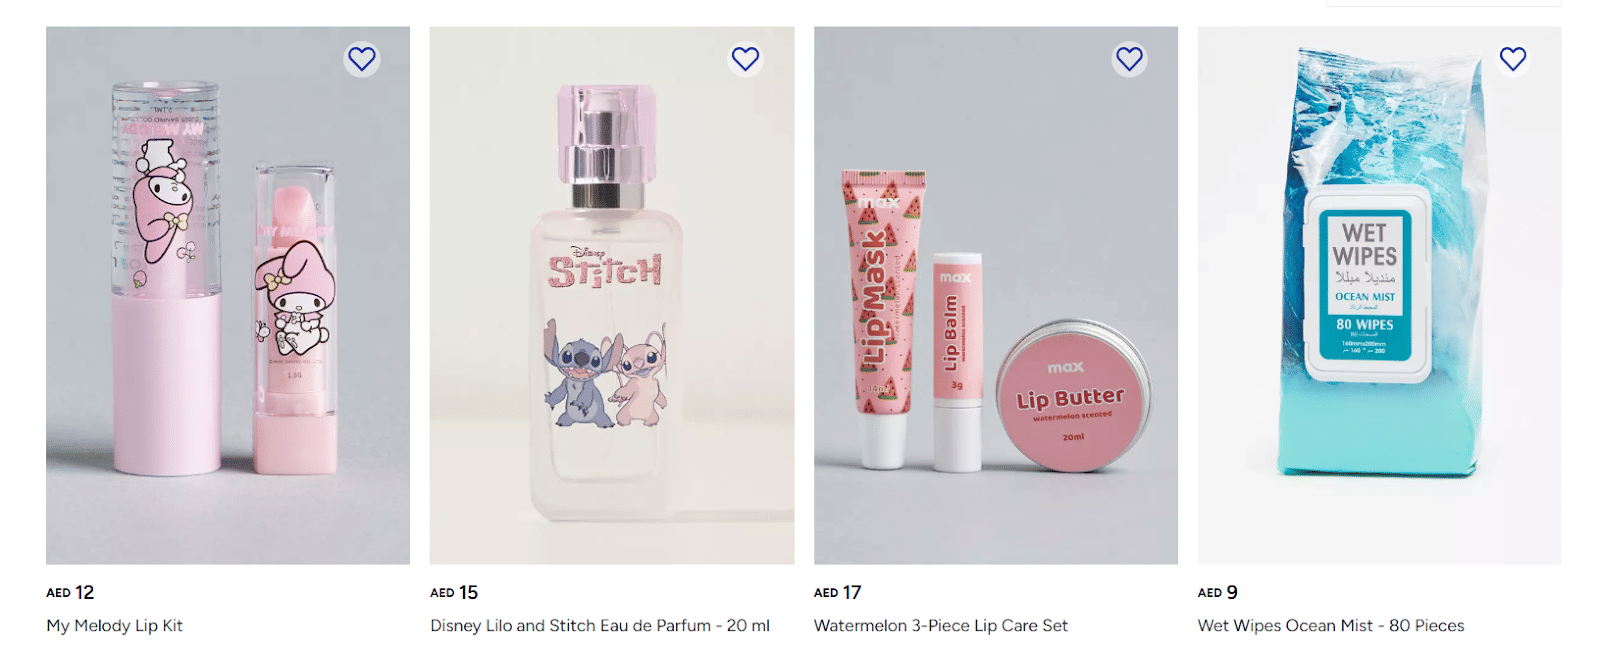Open Disney Lilo and Stitch Eau de Parfum link
This screenshot has width=1600, height=645.
pos(600,625)
